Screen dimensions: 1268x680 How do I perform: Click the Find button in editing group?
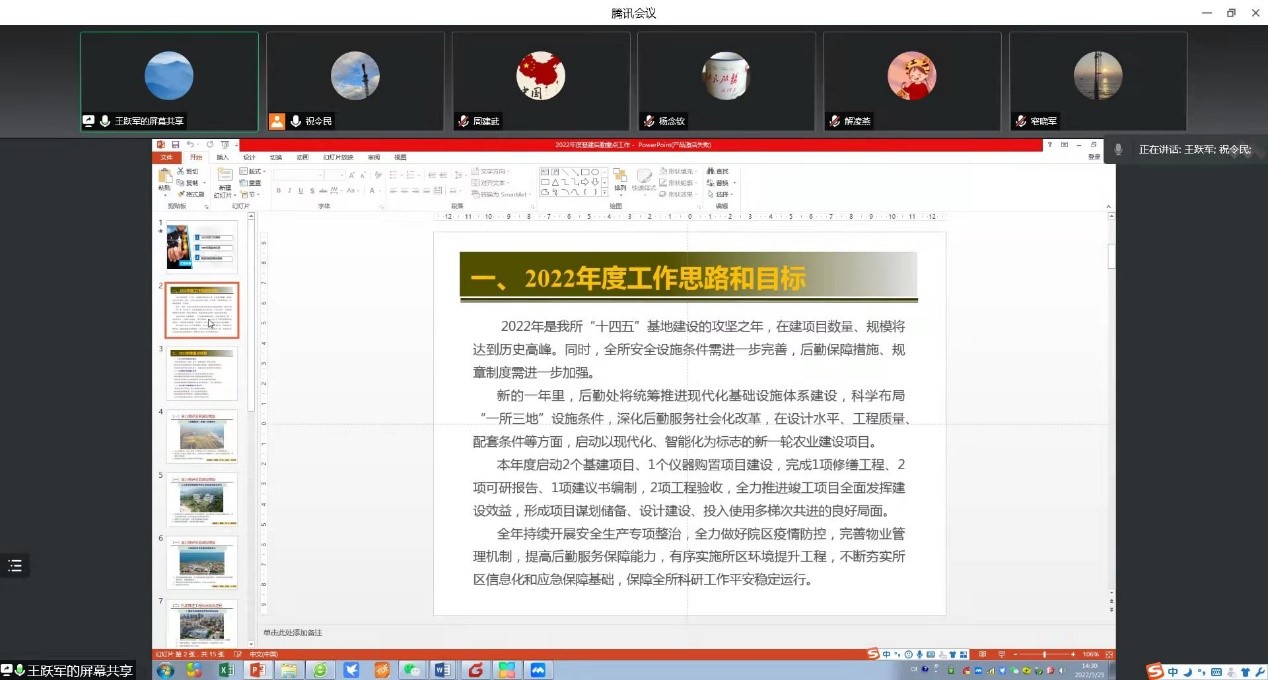point(720,171)
